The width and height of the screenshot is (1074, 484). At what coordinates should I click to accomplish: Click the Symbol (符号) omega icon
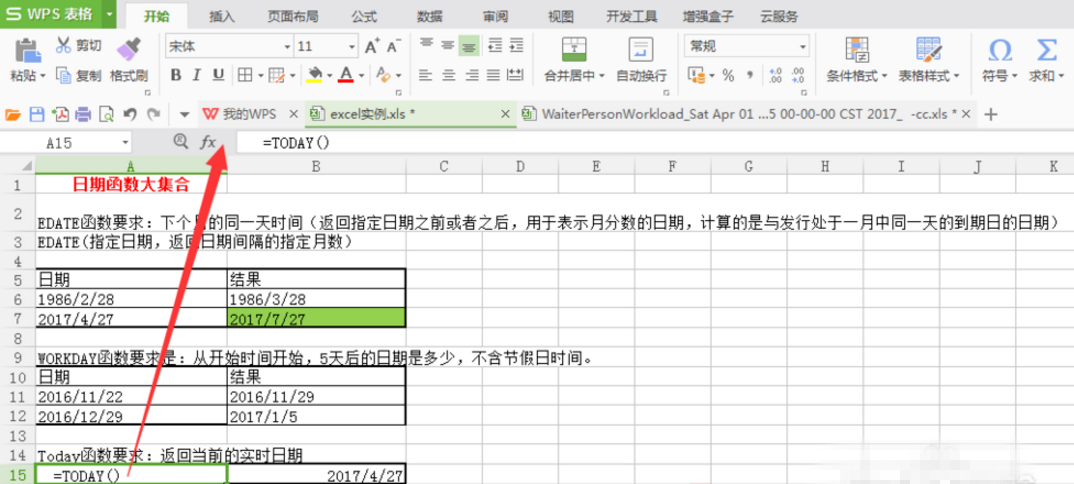1001,51
